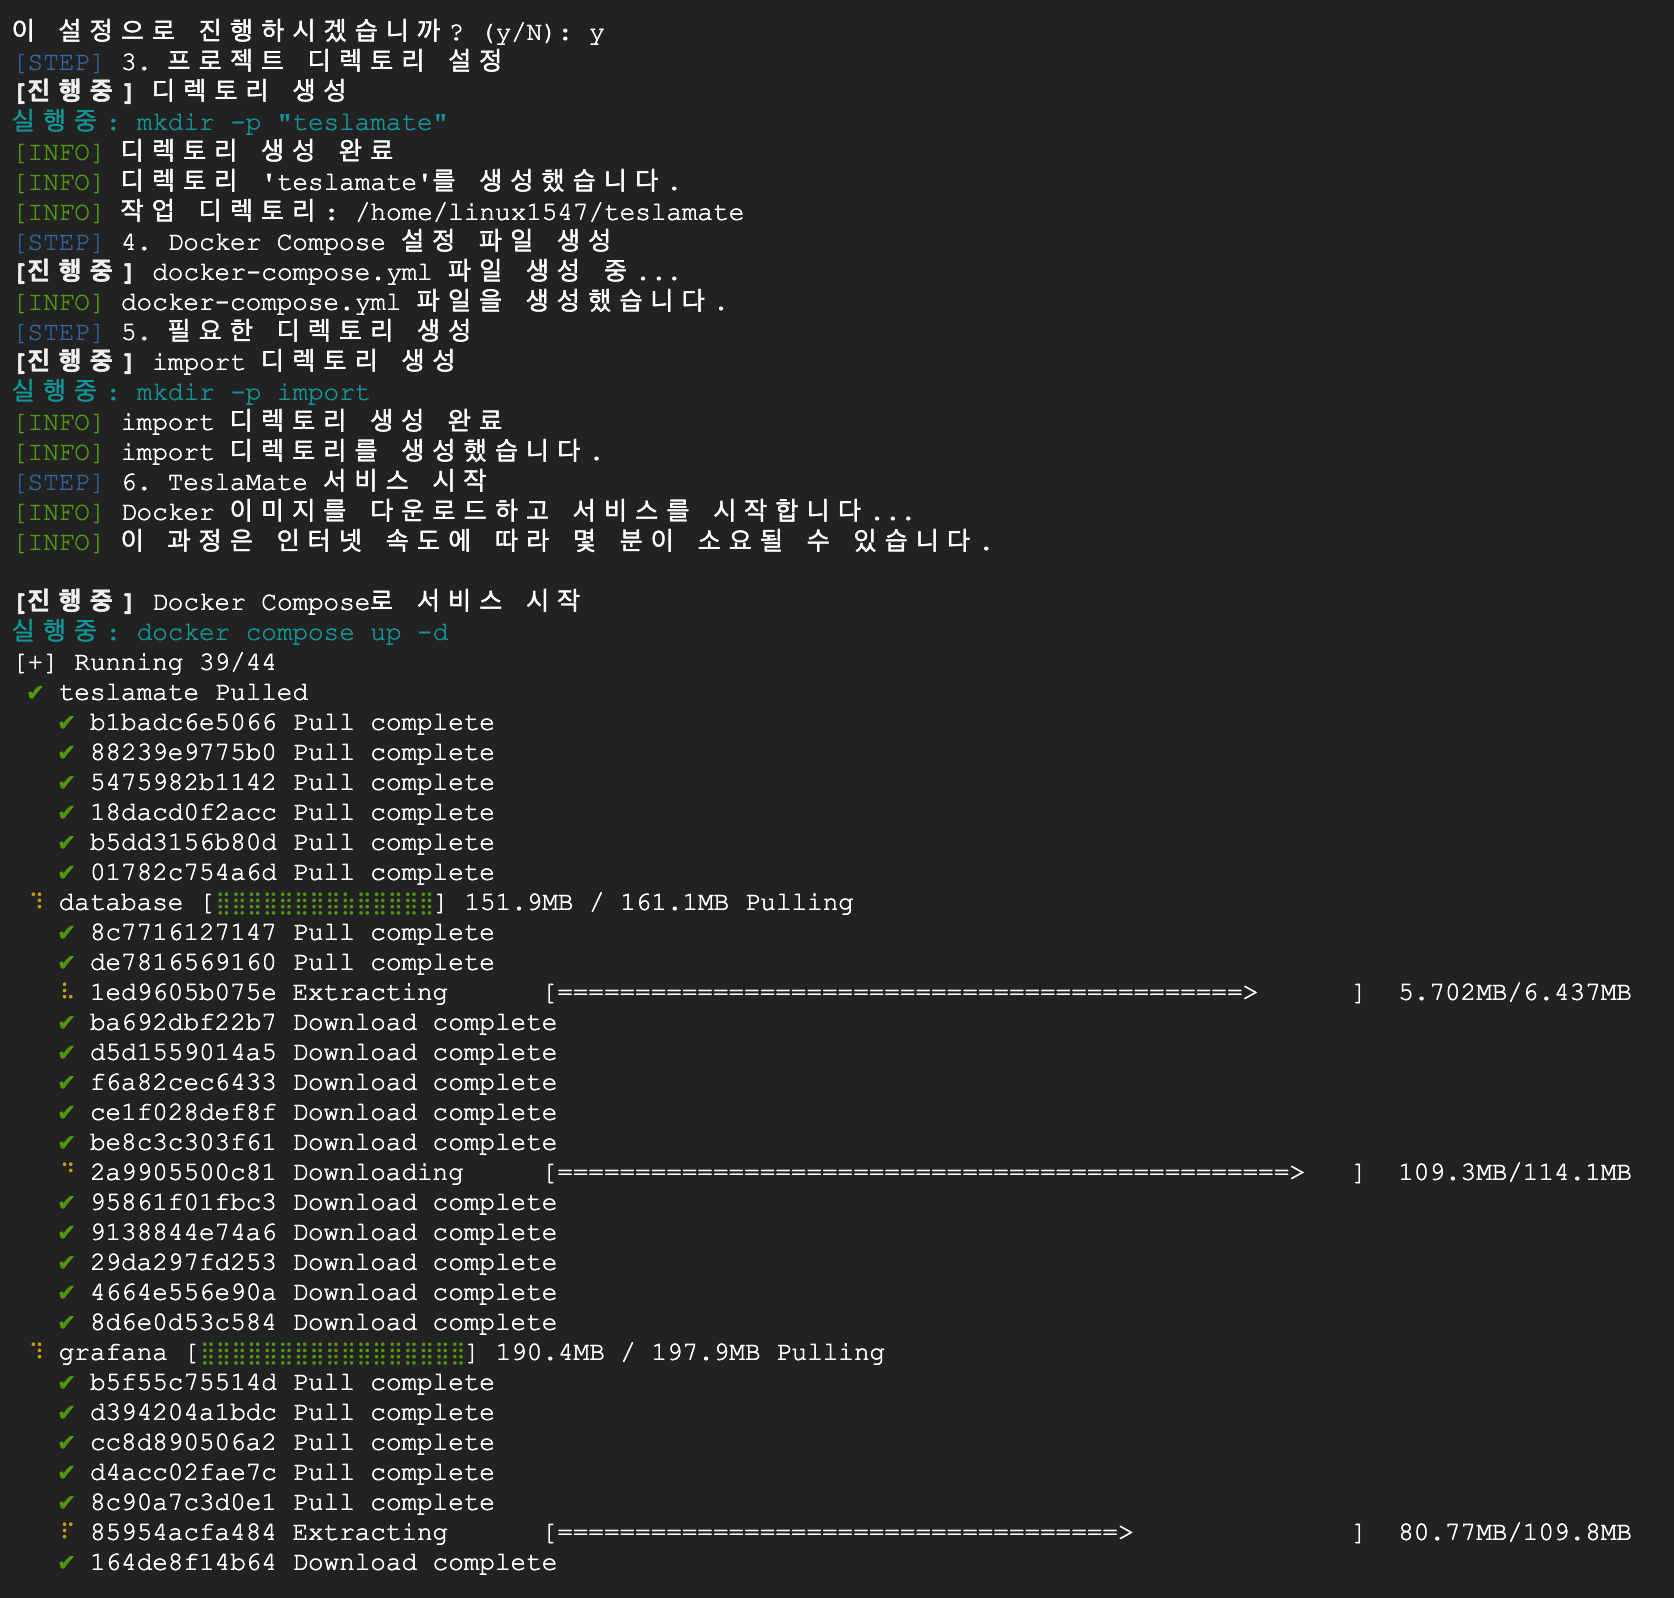Click the value 5.702MB/6.437MB
Screen dimensions: 1674x1598
(1515, 993)
